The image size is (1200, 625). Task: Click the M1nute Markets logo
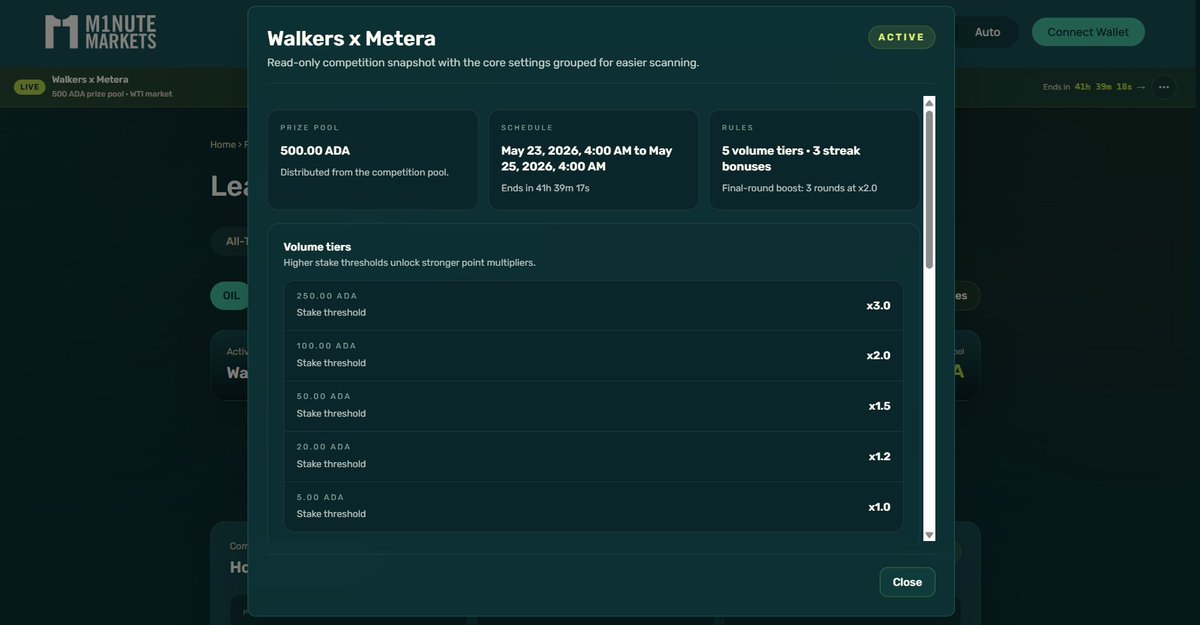pos(101,31)
